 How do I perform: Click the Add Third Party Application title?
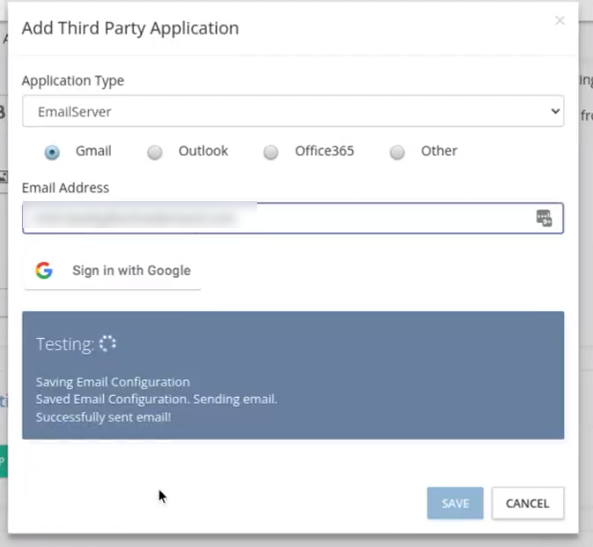pos(130,28)
